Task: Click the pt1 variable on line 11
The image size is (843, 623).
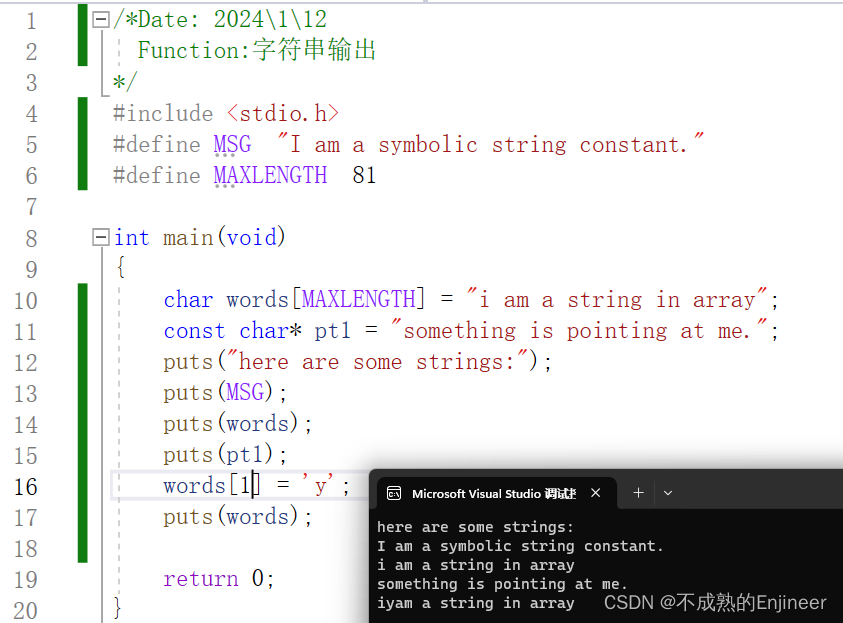Action: (x=333, y=331)
